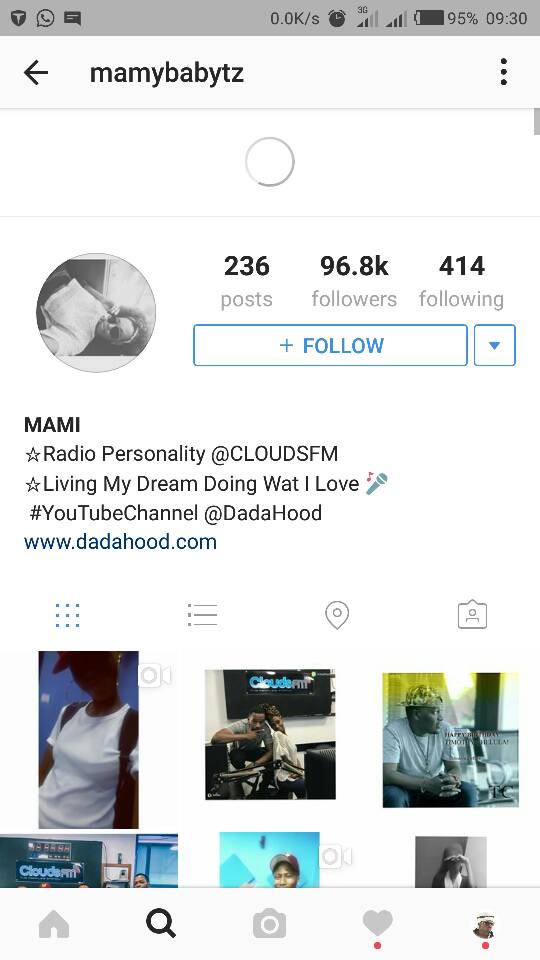Image resolution: width=540 pixels, height=960 pixels.
Task: Open the home feed icon
Action: (x=54, y=924)
